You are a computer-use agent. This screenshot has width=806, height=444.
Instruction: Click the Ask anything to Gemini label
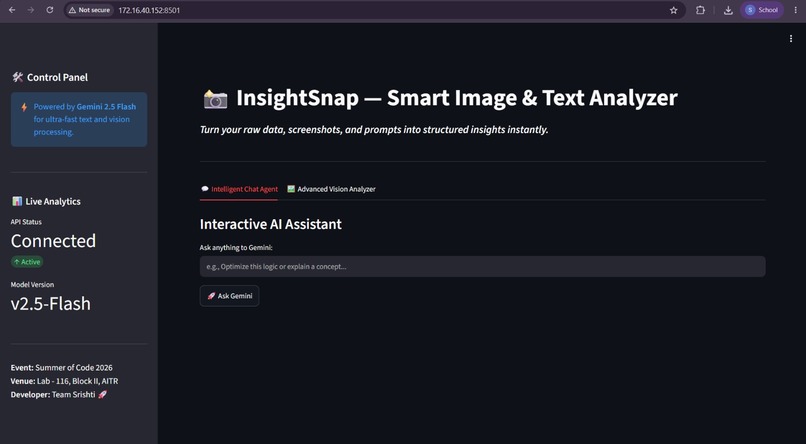pos(236,248)
